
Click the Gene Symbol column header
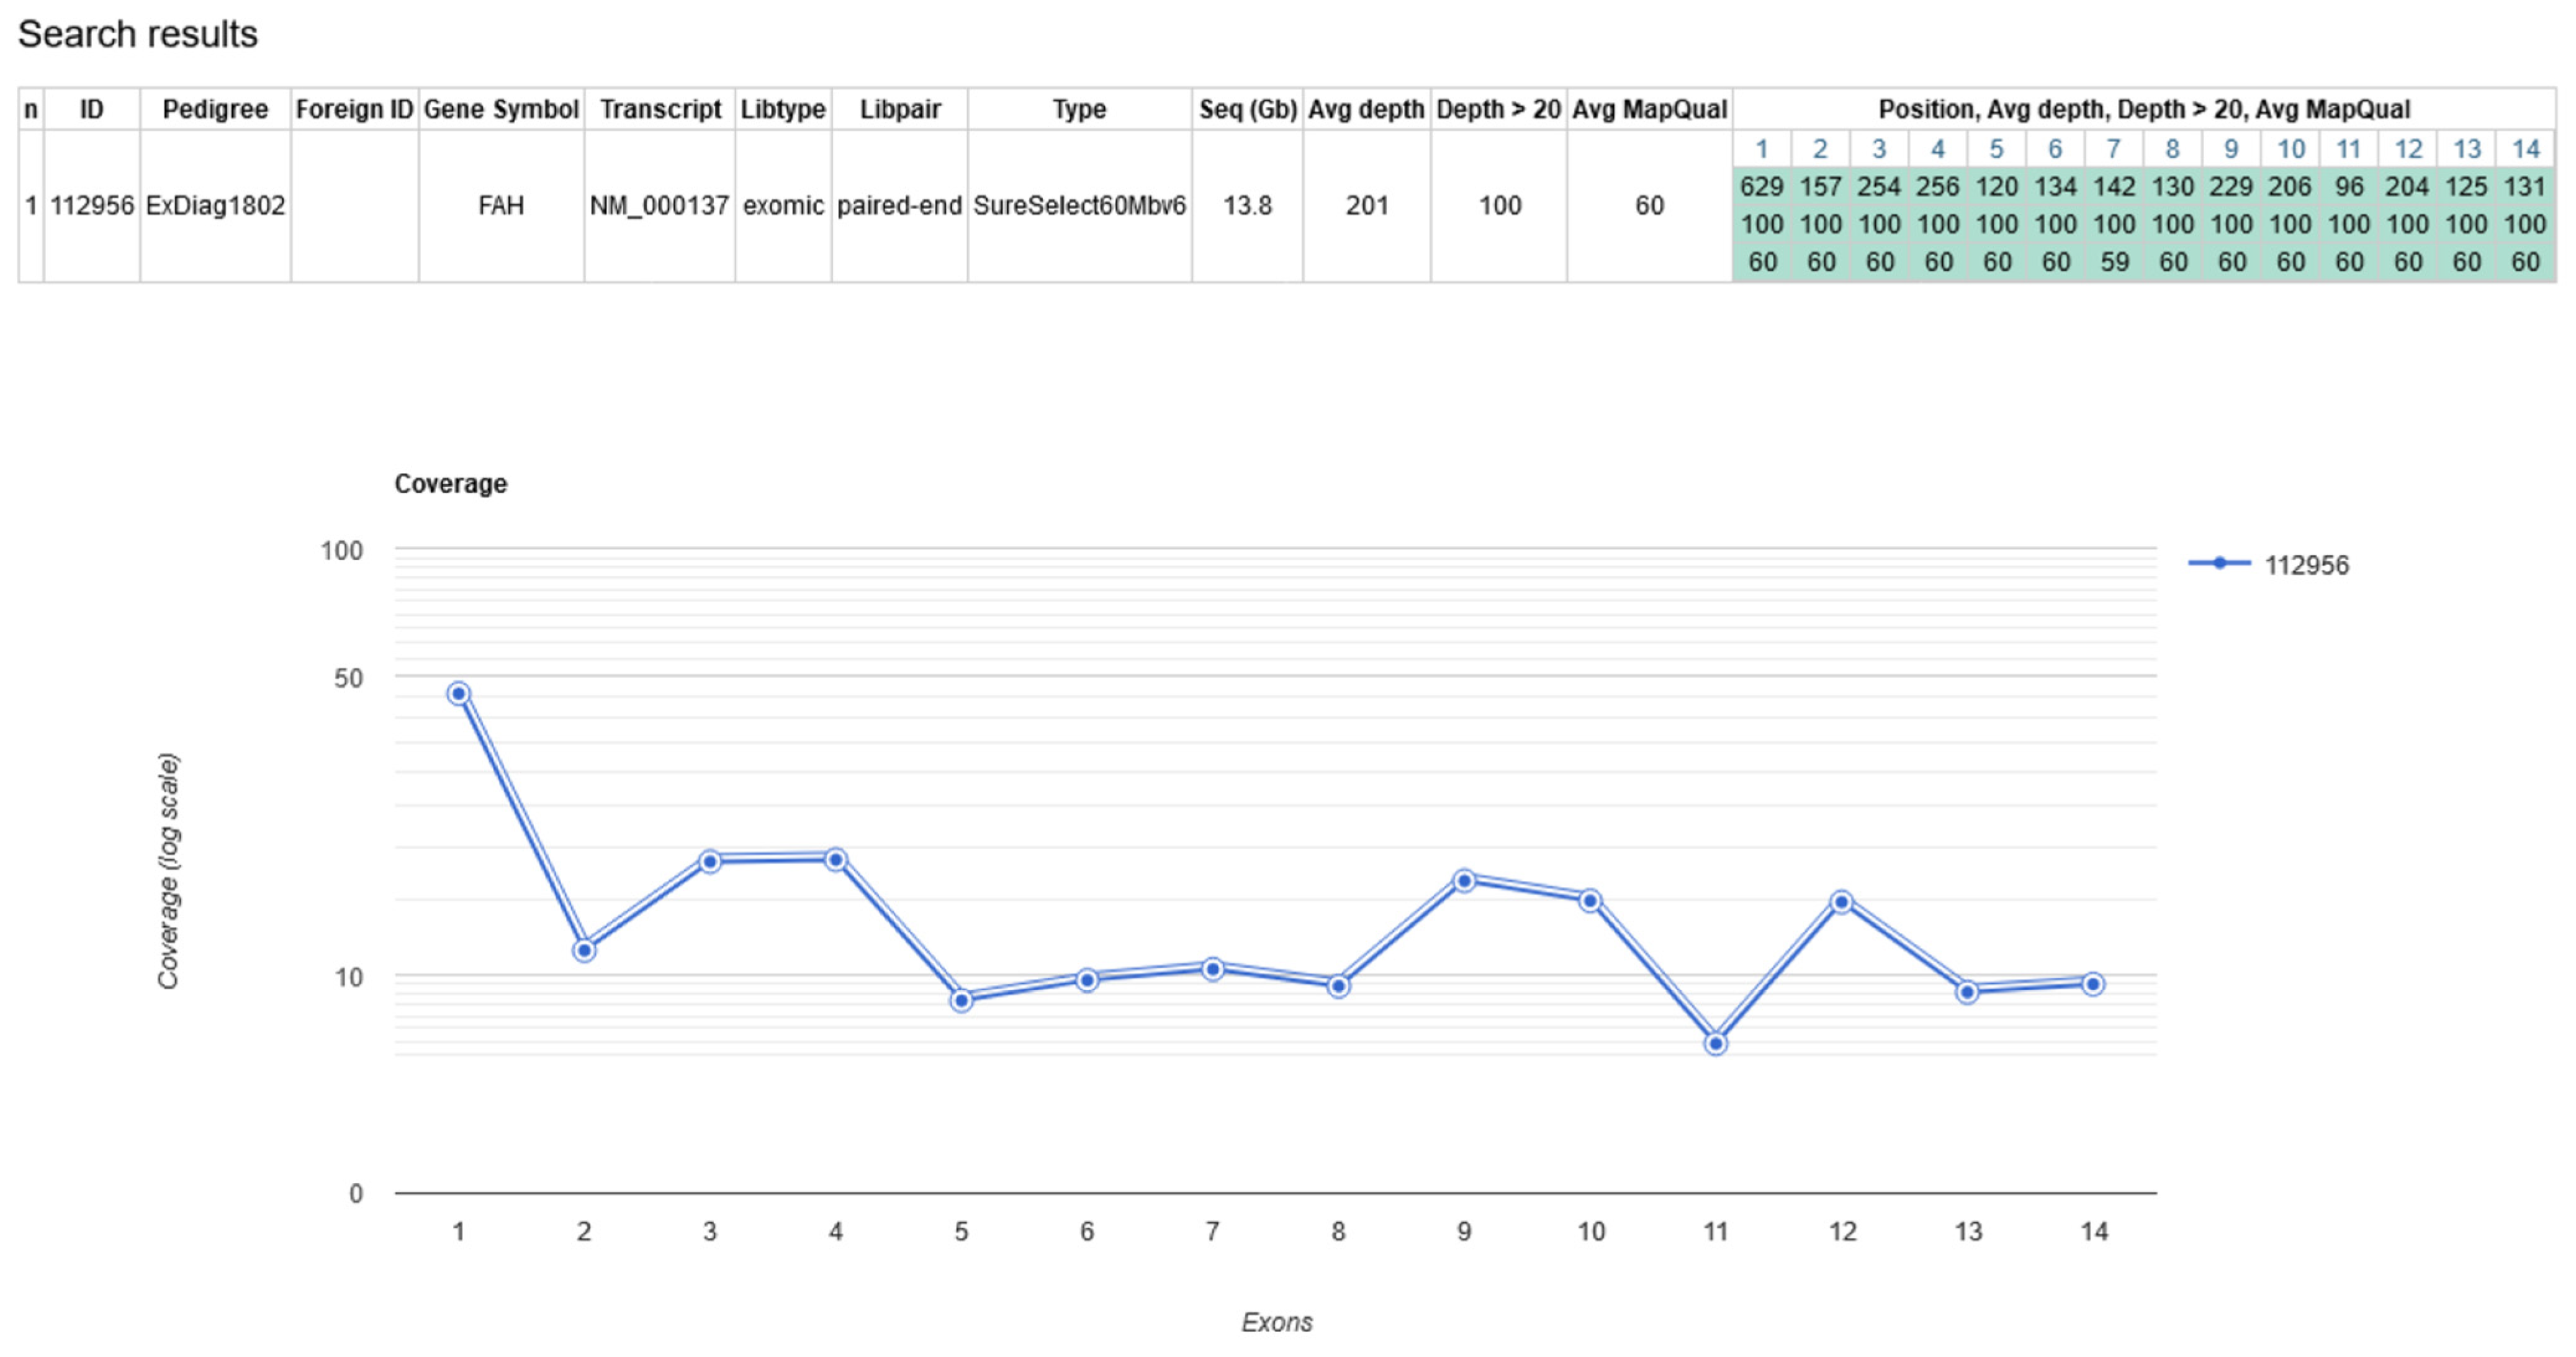501,109
